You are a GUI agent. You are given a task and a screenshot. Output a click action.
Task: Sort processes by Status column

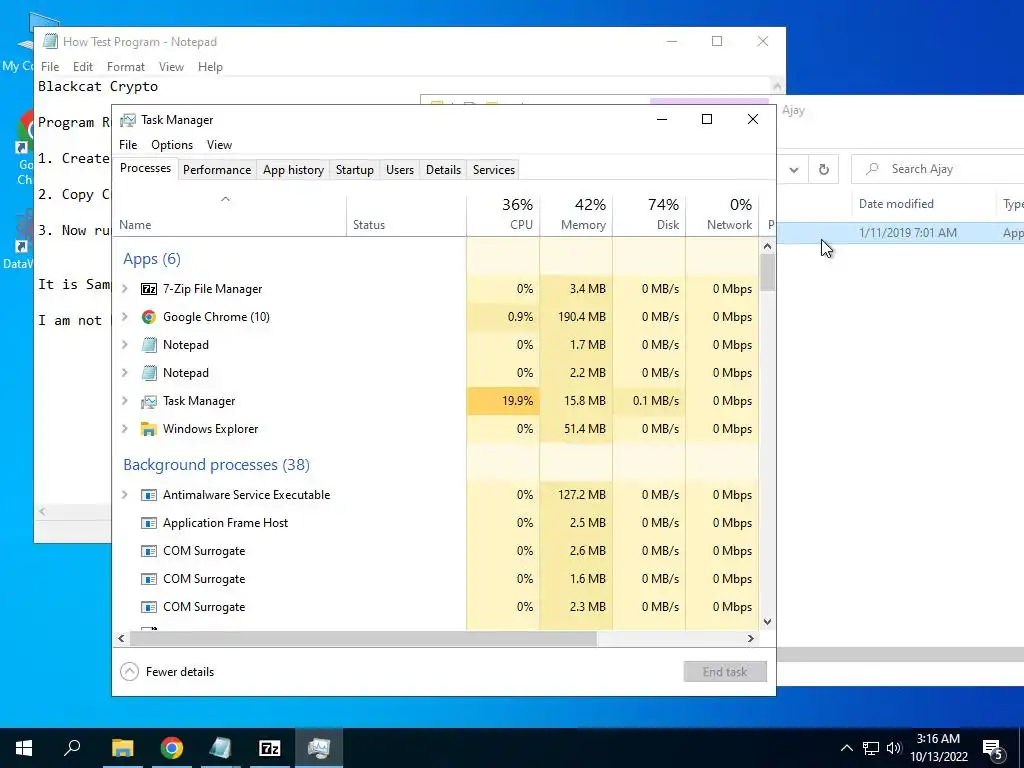(x=406, y=214)
